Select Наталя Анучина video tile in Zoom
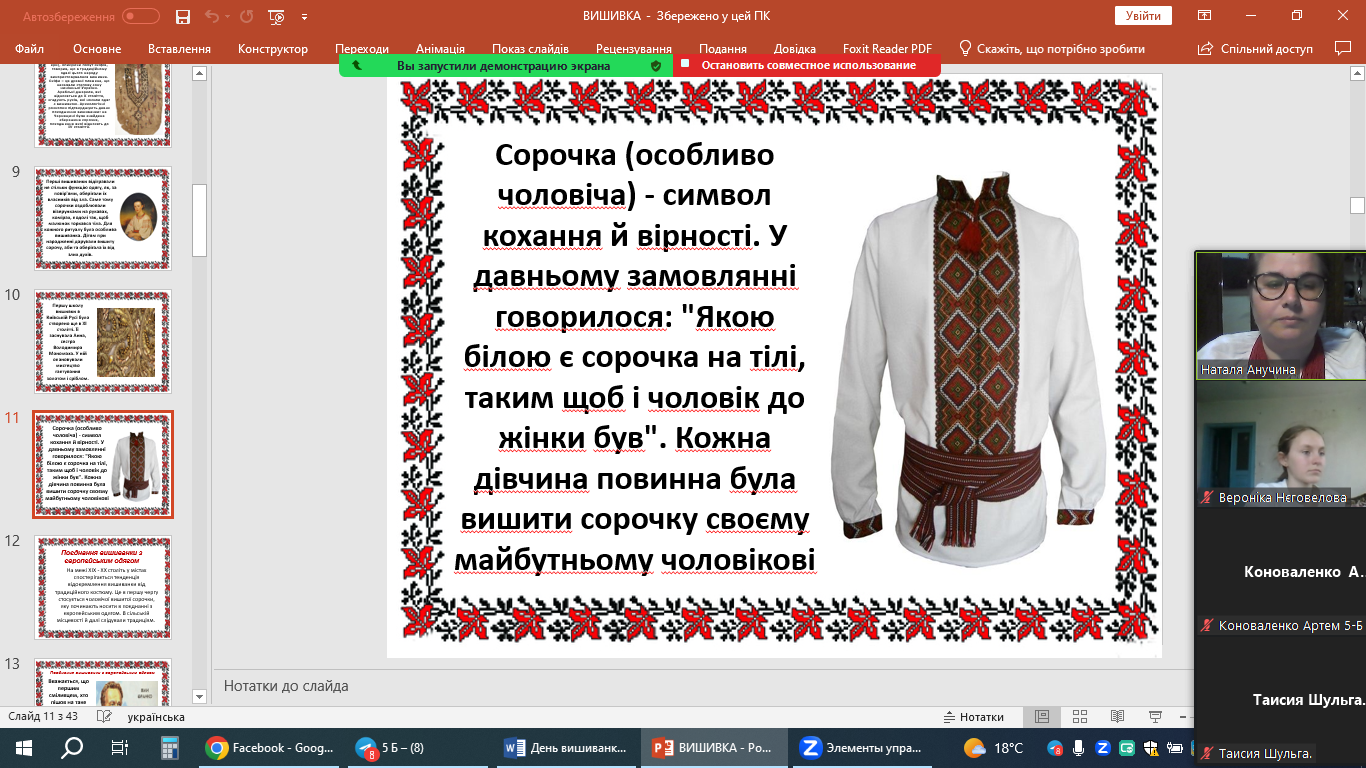The image size is (1366, 768). tap(1280, 315)
